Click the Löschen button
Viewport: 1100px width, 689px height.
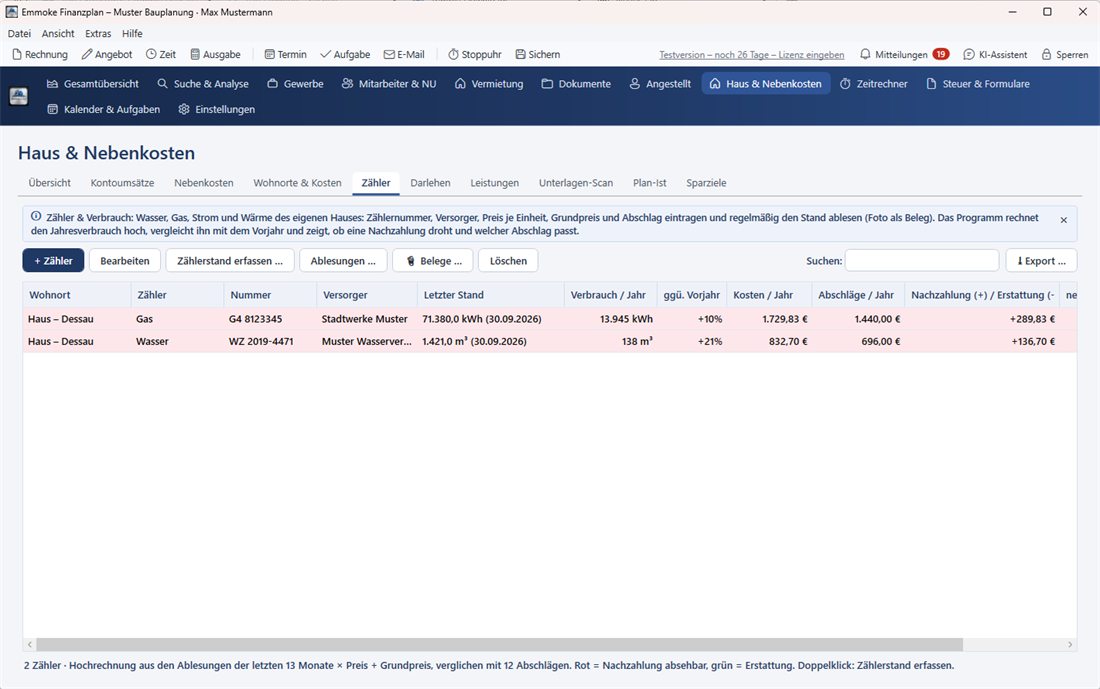tap(508, 260)
